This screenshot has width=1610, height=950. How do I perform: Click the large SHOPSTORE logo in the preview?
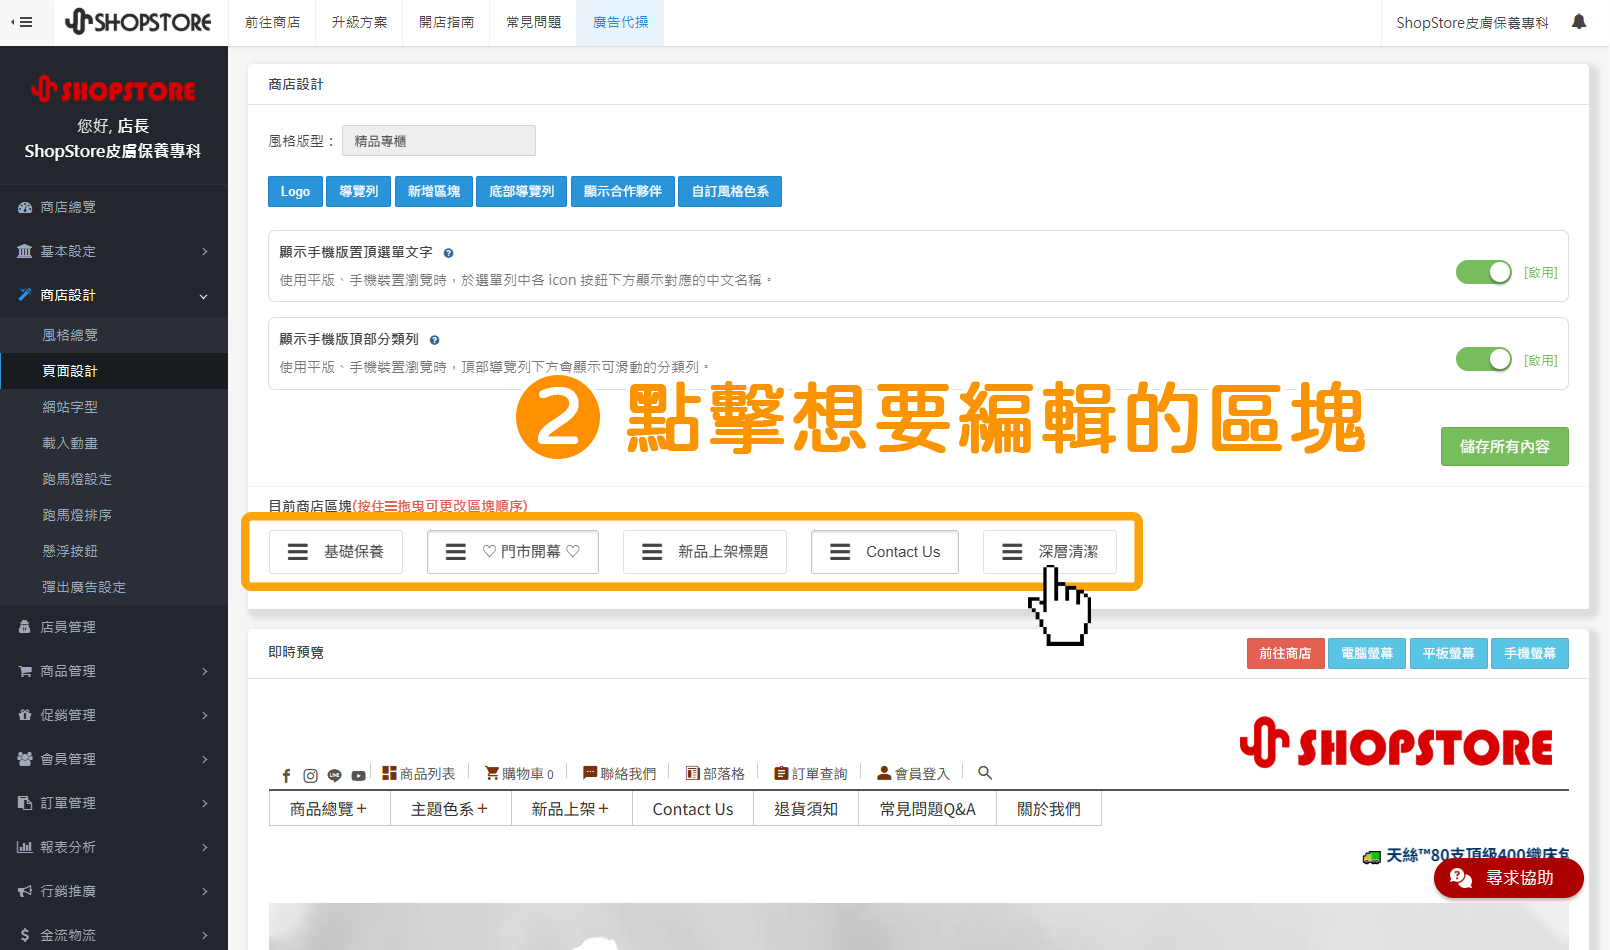[x=1396, y=744]
